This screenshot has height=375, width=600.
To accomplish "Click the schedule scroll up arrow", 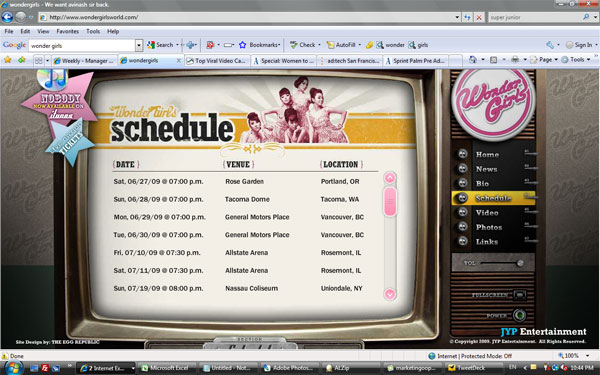I will [390, 178].
